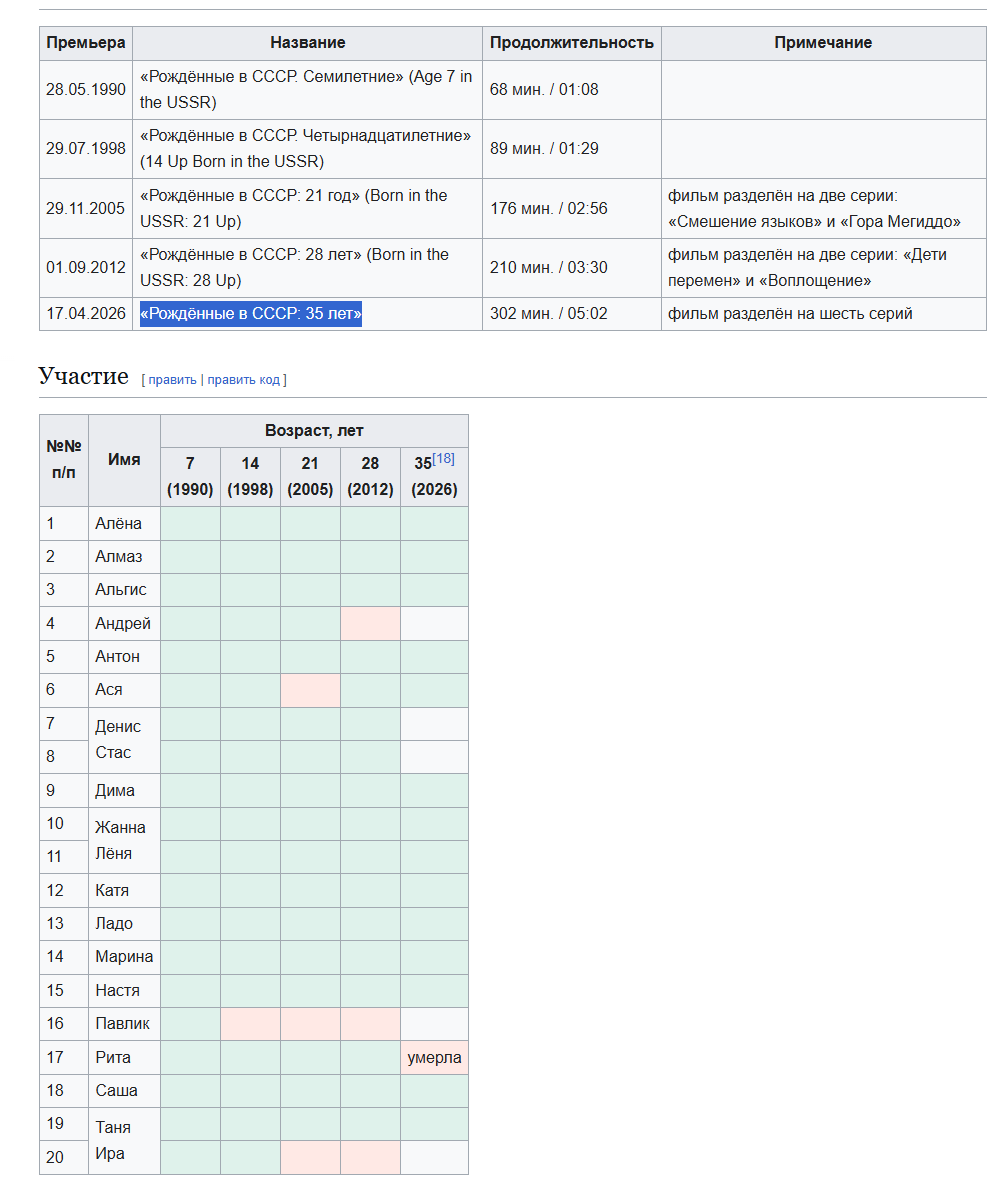
Task: Click the «умерла» cell in Рита row
Action: (435, 1058)
